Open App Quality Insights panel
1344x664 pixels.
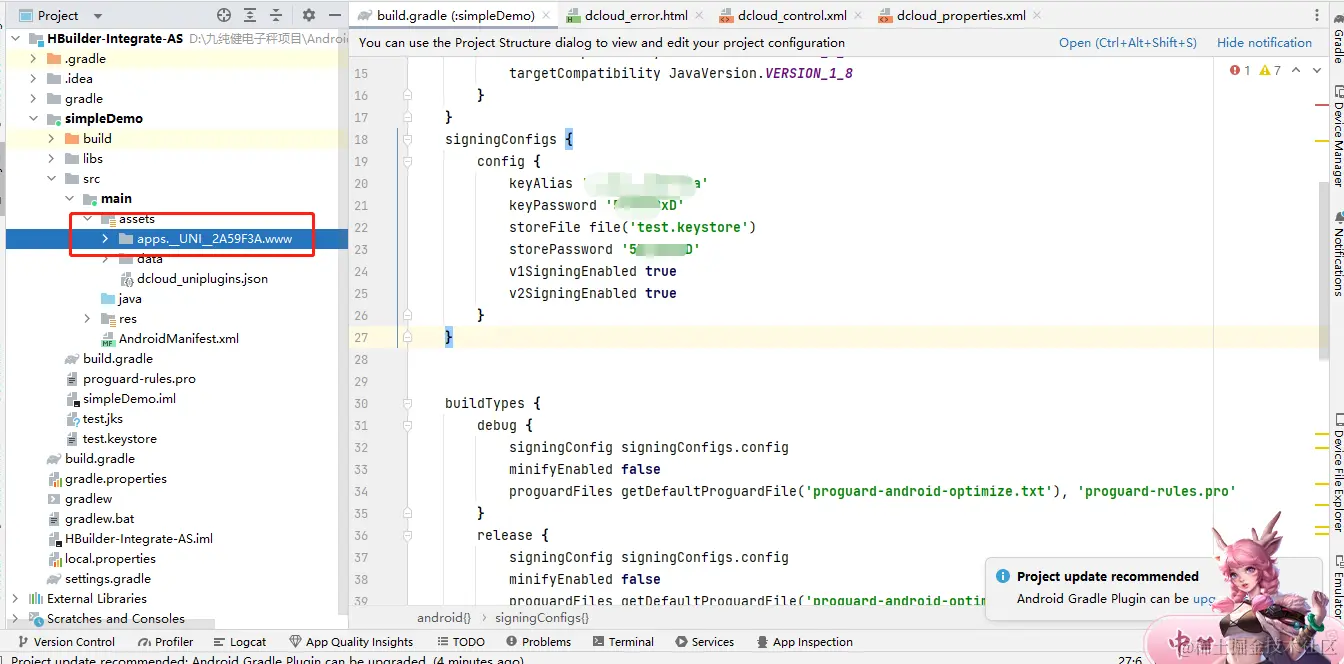(x=351, y=642)
